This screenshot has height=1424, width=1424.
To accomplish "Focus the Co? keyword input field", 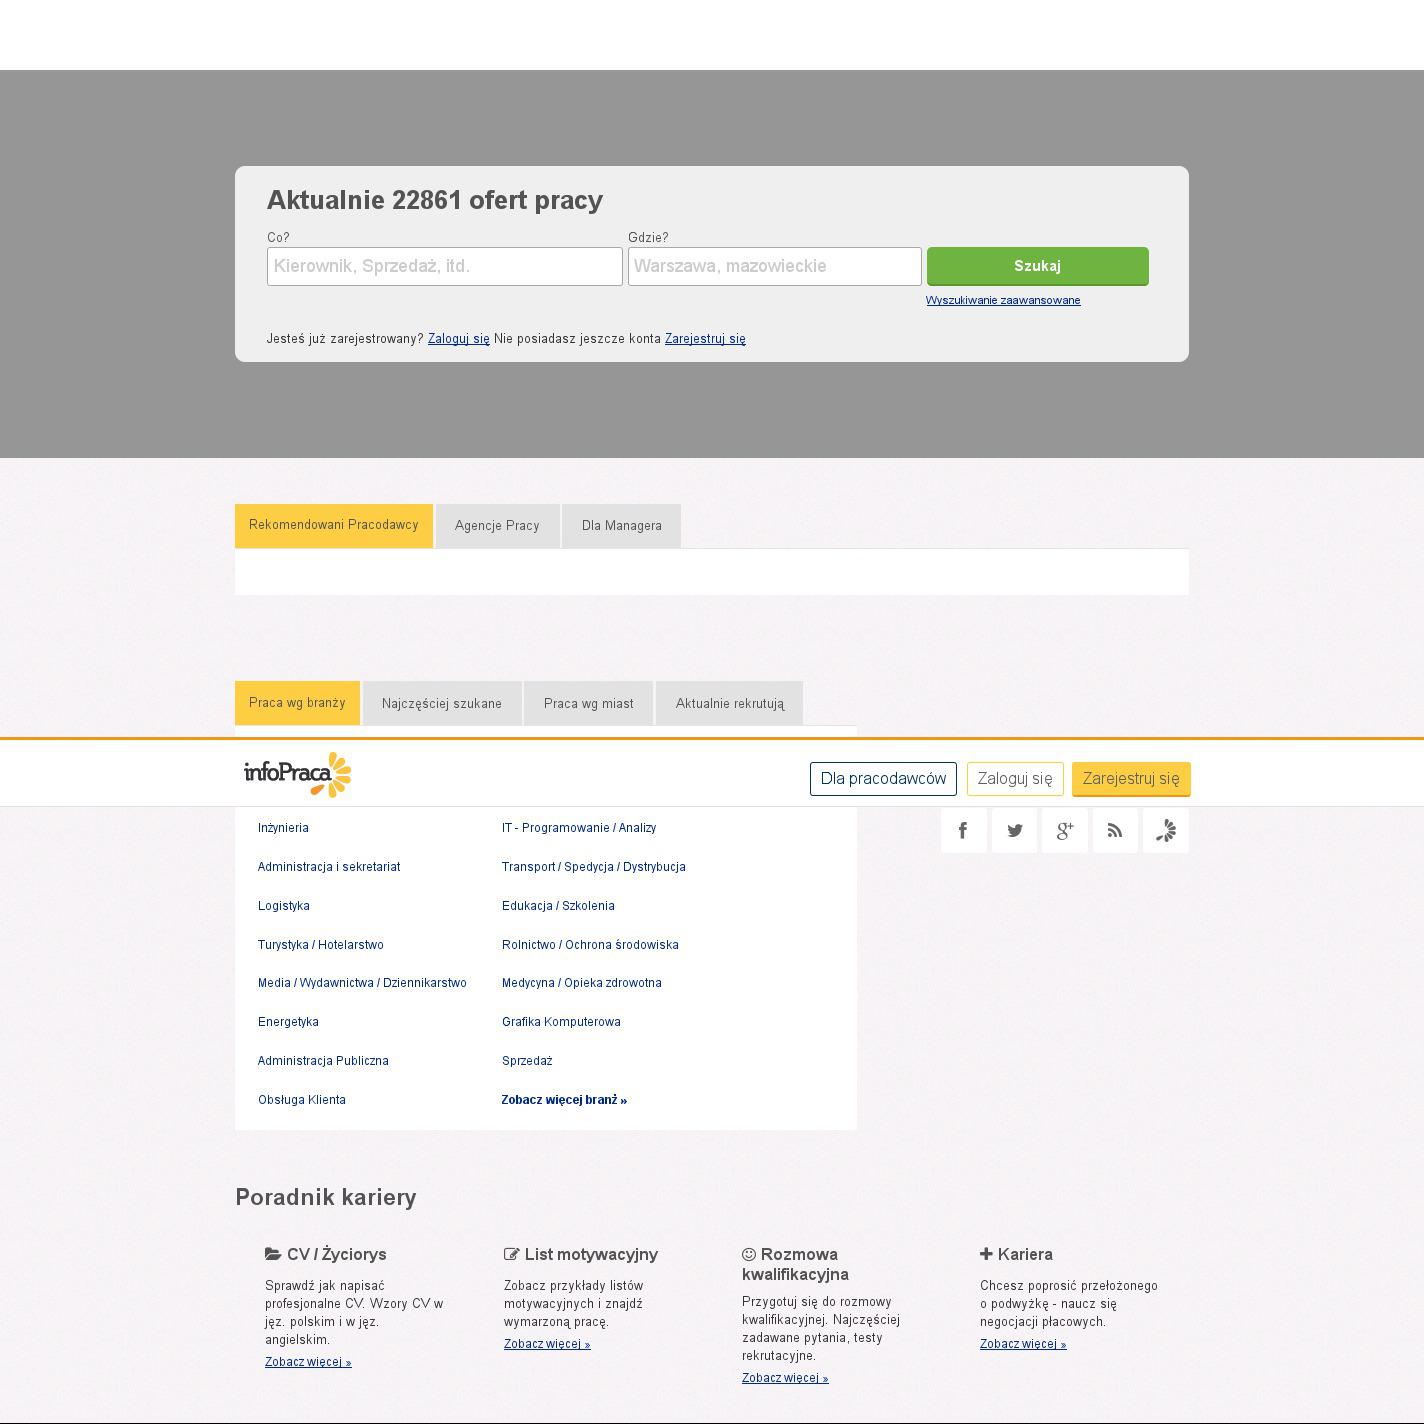I will tap(444, 266).
